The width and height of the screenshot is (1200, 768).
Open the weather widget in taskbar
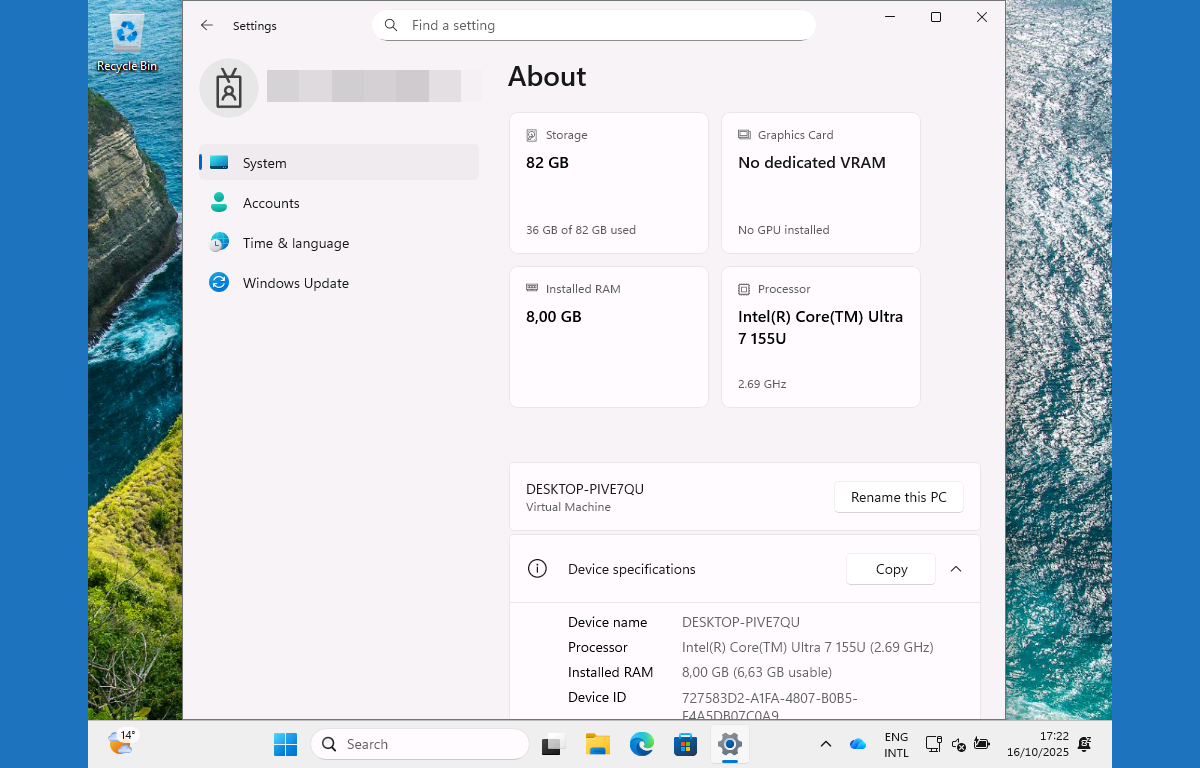(x=121, y=742)
